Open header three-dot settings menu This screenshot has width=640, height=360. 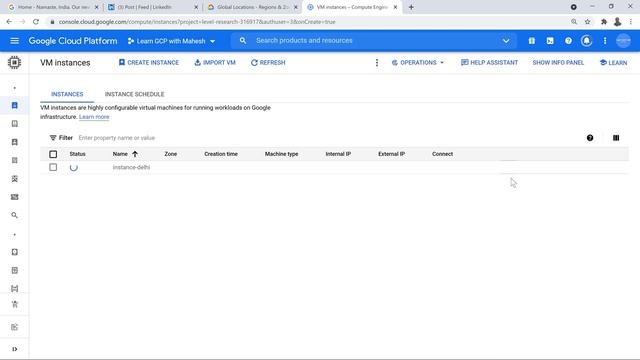[x=605, y=41]
